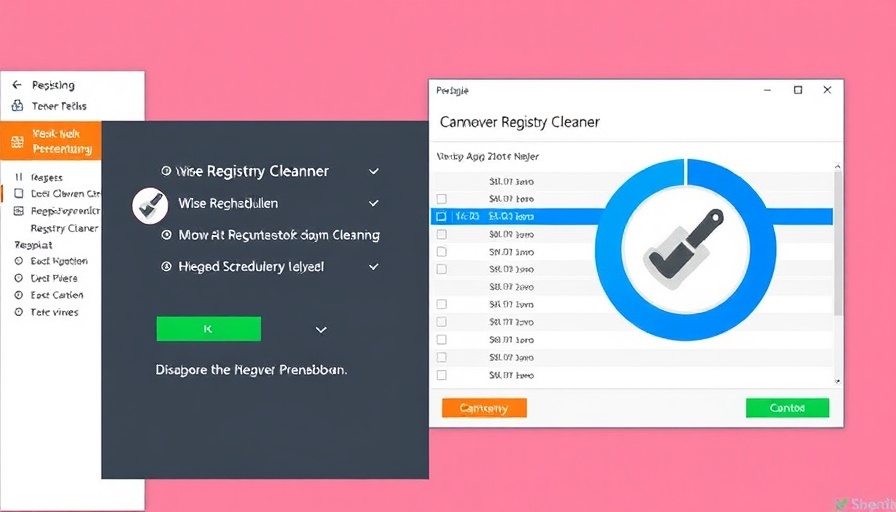896x512 pixels.
Task: Open the "Toner Pefiks" sidebar item
Action: pyautogui.click(x=59, y=106)
